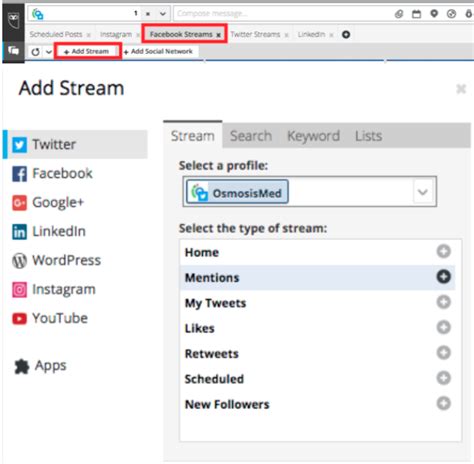The height and width of the screenshot is (464, 474).
Task: Select the Lists tab in dialog
Action: 368,136
